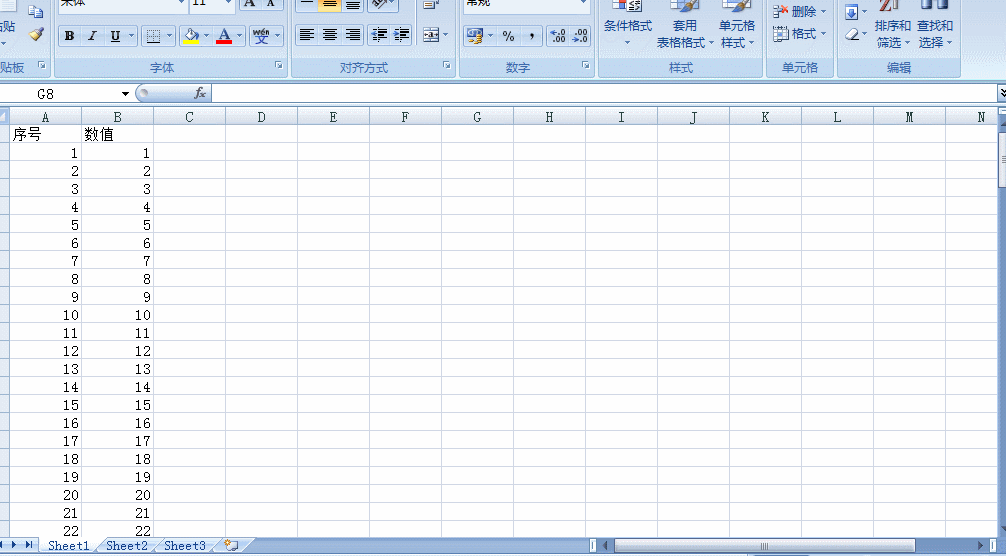The height and width of the screenshot is (556, 1006).
Task: Apply the yellow fill color bucket
Action: [191, 35]
